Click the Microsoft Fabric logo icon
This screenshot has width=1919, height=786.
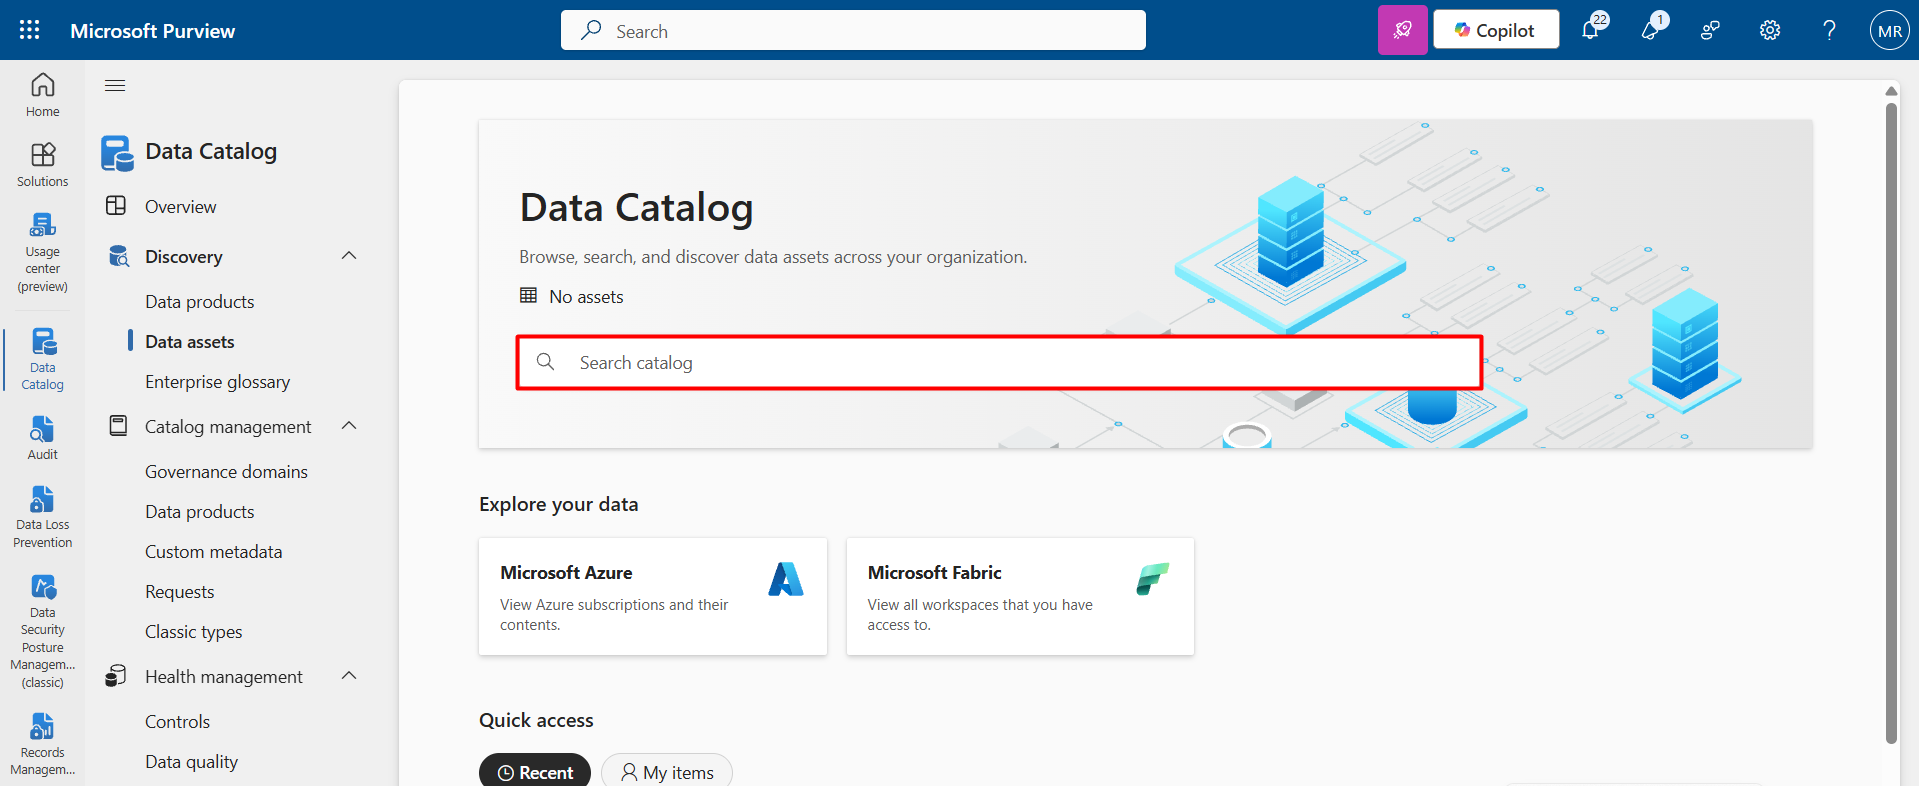tap(1153, 579)
